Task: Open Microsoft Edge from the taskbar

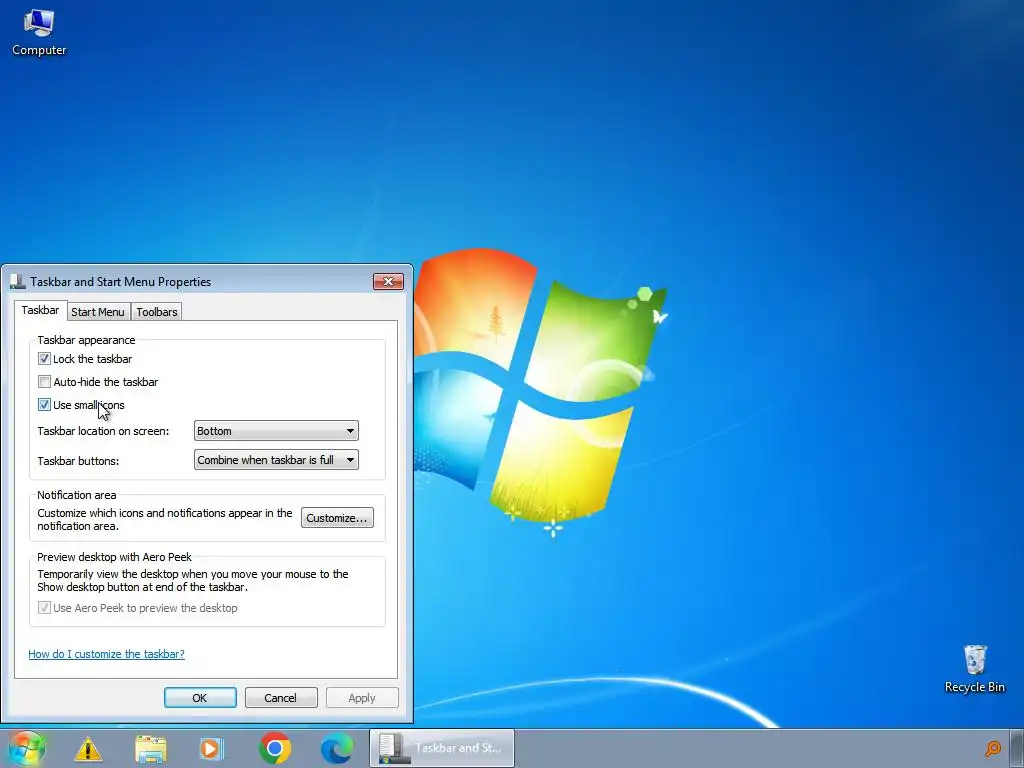Action: (336, 748)
